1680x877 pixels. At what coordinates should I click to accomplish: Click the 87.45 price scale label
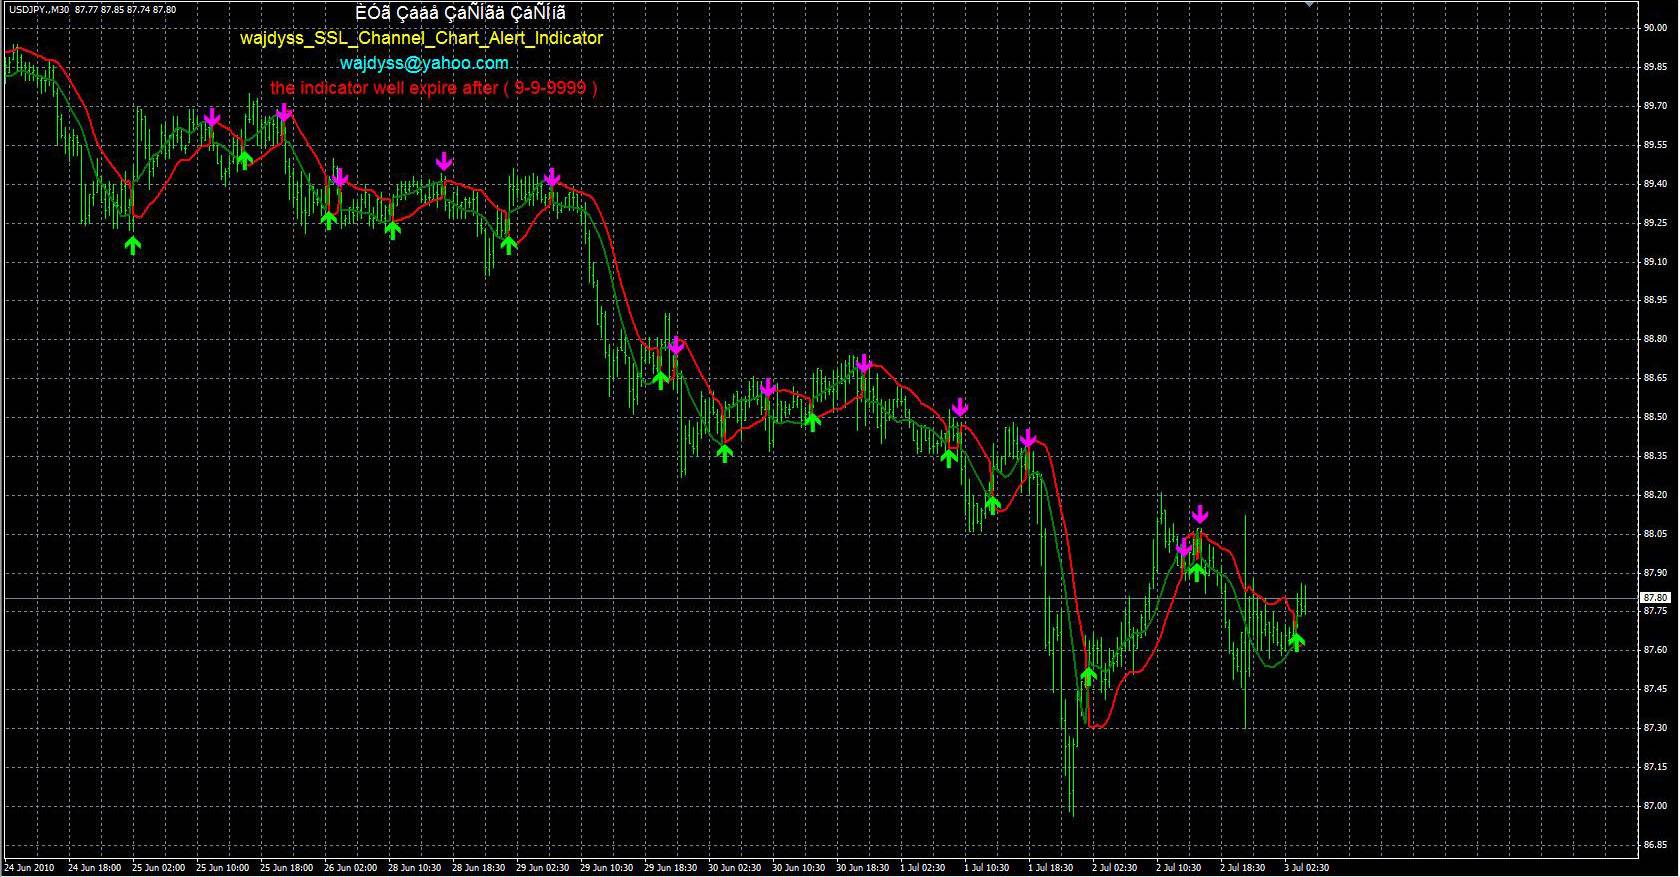coord(1654,689)
